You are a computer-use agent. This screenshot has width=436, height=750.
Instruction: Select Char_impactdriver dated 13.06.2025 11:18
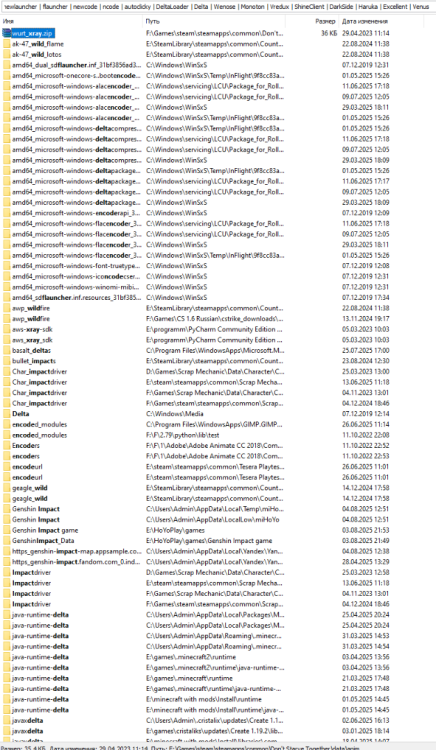pyautogui.click(x=39, y=382)
